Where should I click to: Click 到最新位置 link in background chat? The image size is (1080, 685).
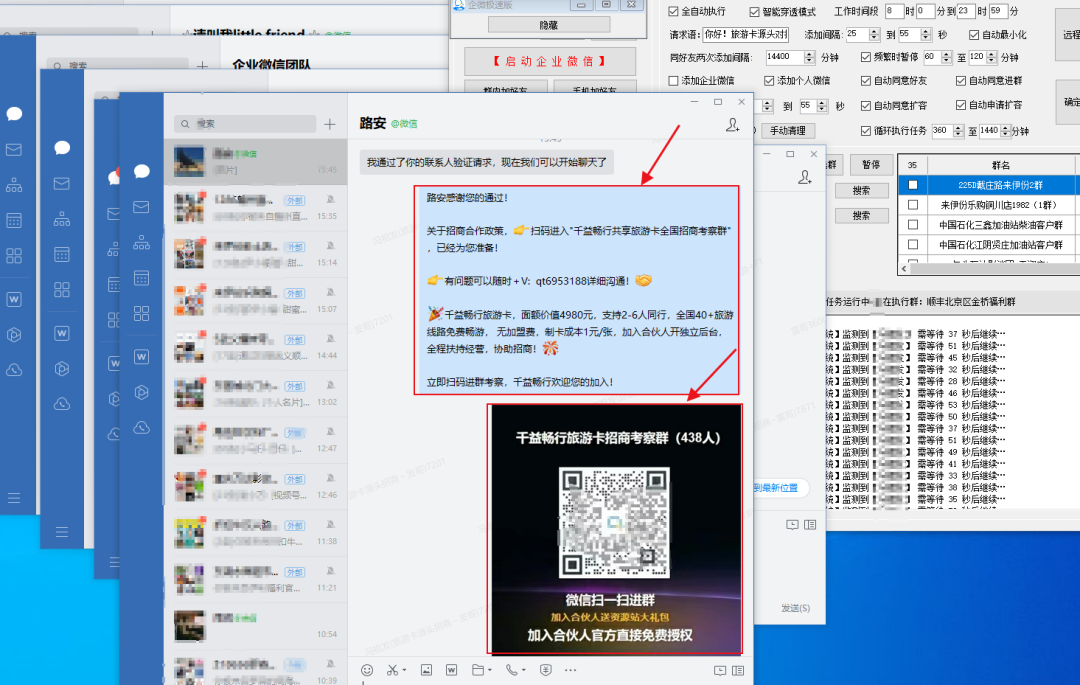776,488
